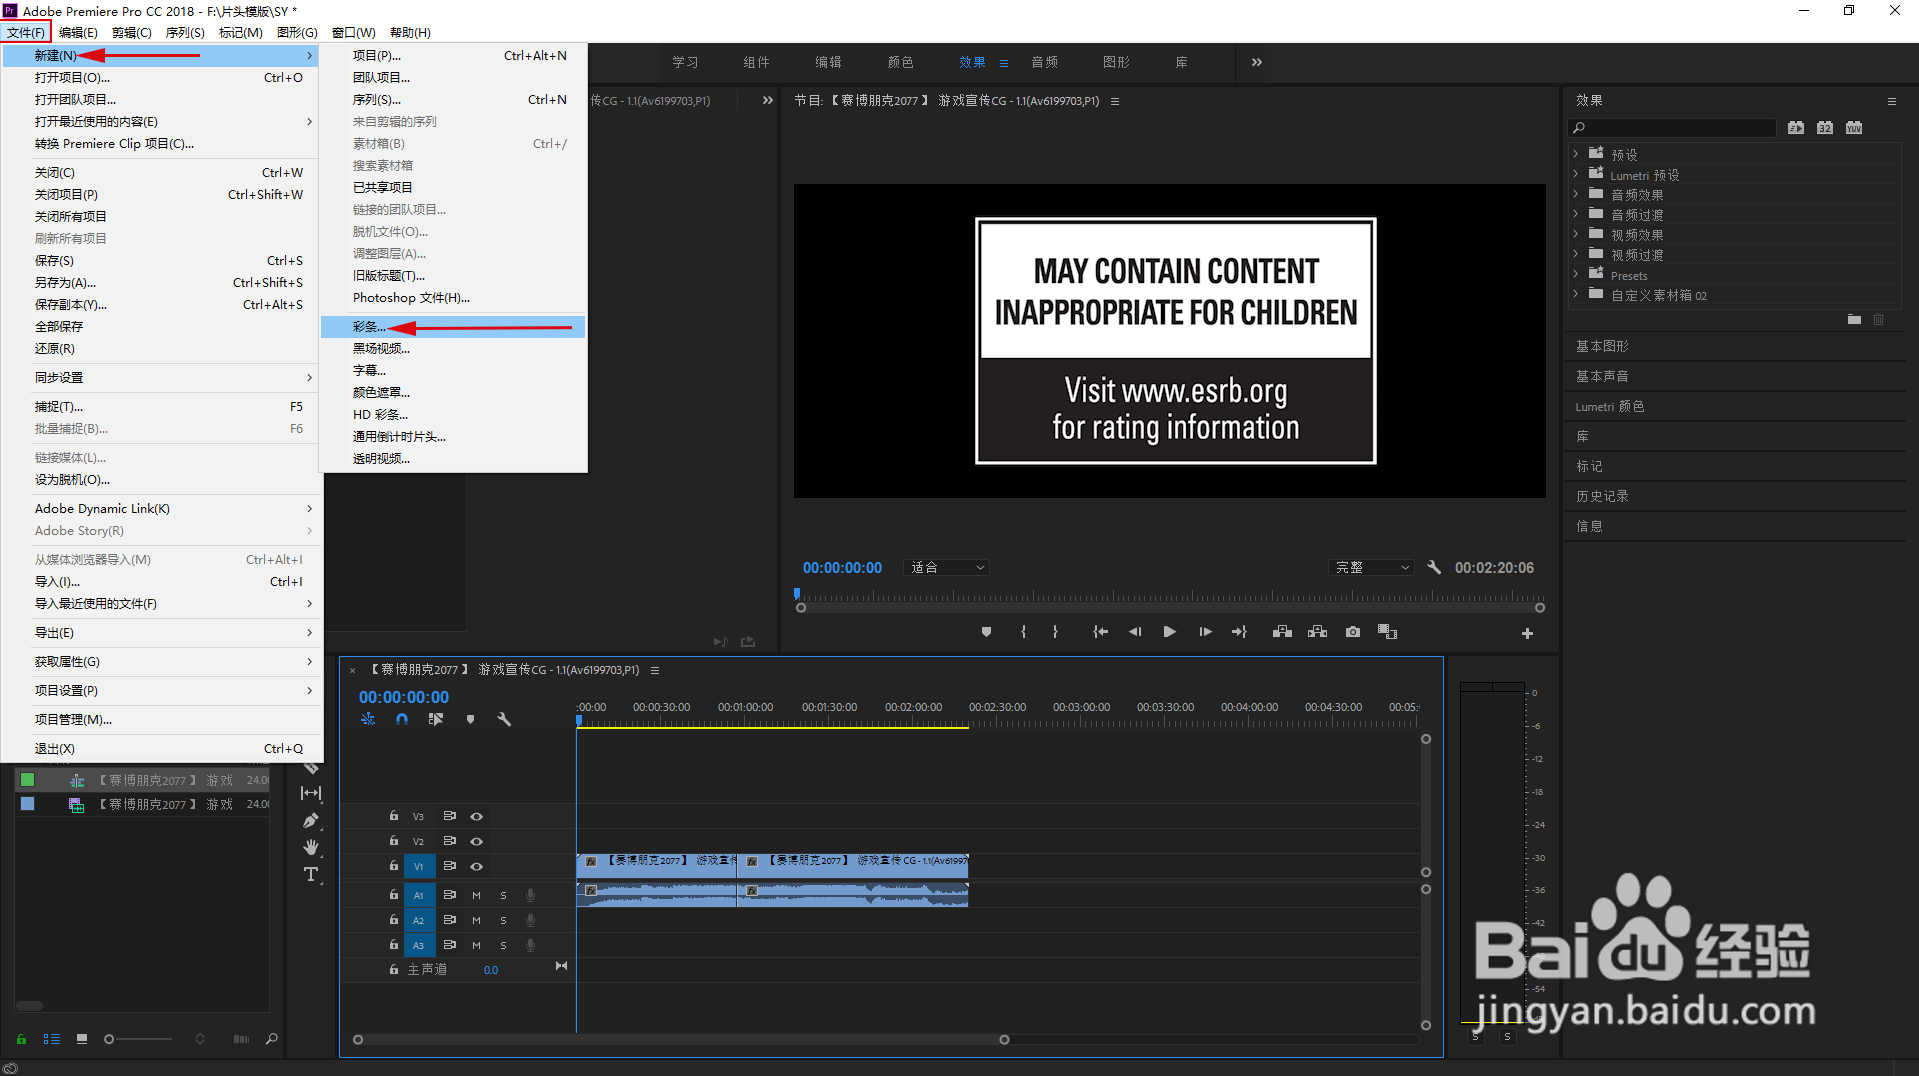Image resolution: width=1919 pixels, height=1076 pixels.
Task: Click the Effects panel search field
Action: pos(1672,127)
